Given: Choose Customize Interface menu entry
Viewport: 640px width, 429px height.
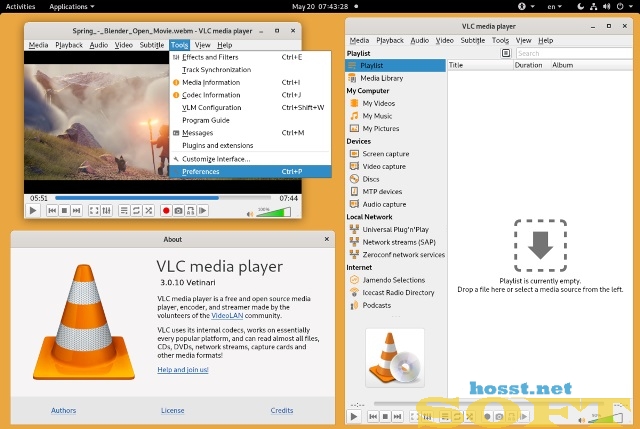Looking at the screenshot, I should (x=250, y=159).
